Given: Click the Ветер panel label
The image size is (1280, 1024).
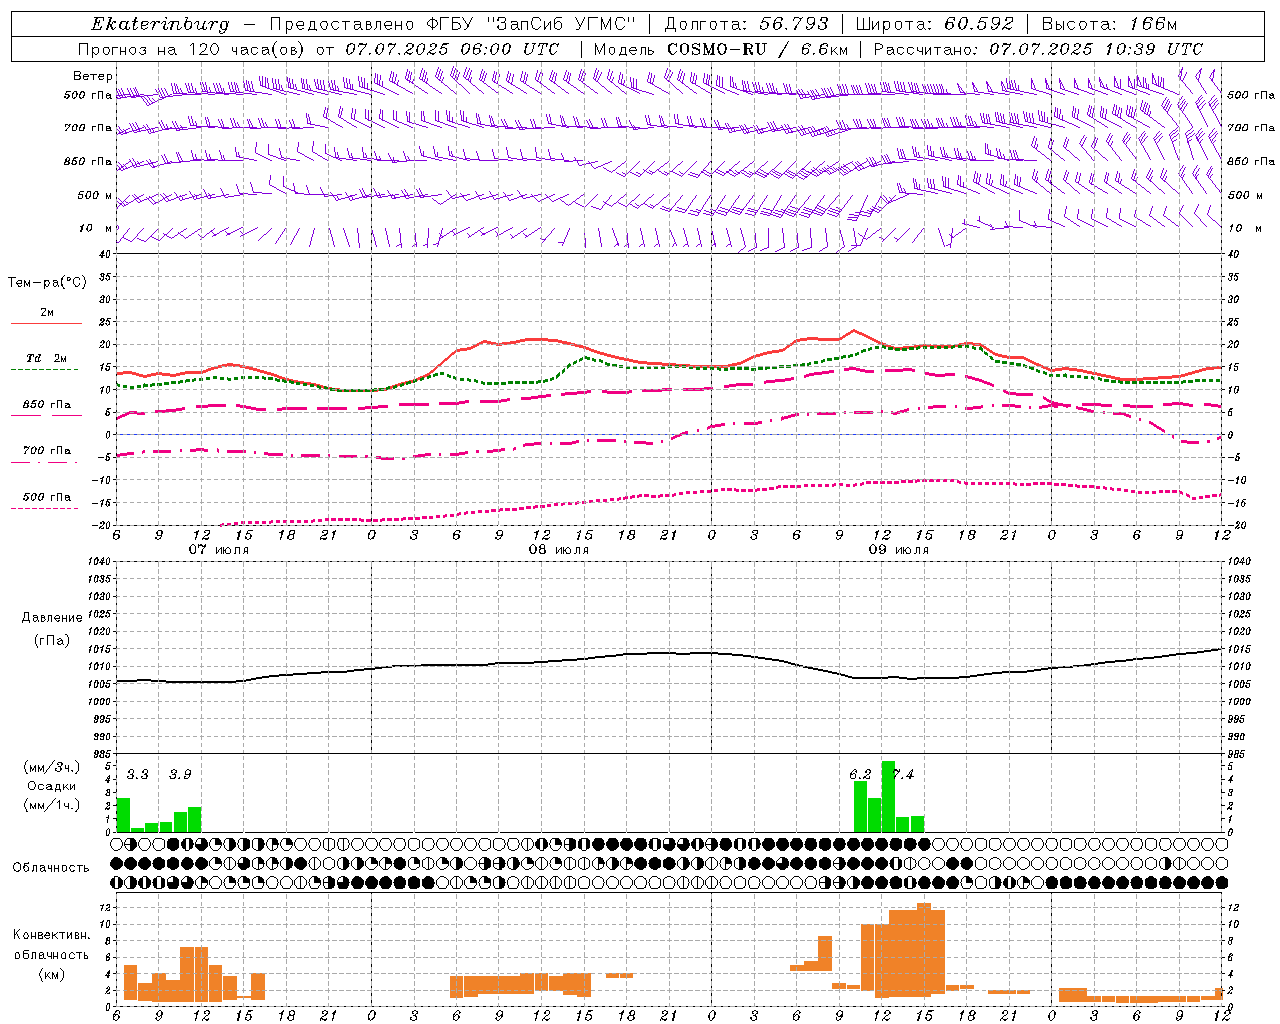Looking at the screenshot, I should click(93, 76).
